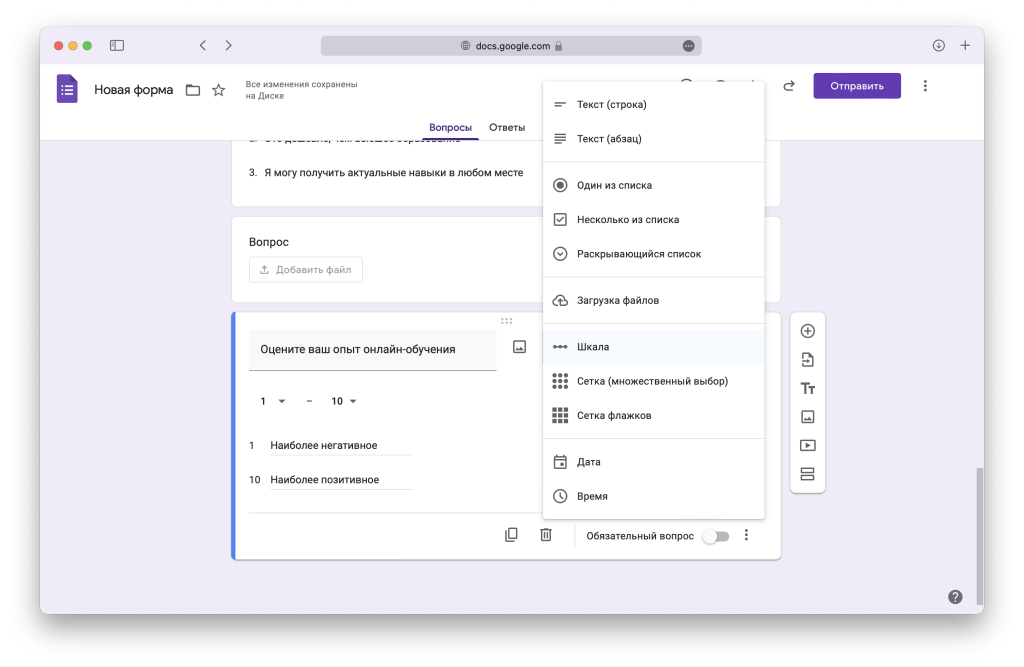Switch to the Ответы tab

coord(507,128)
